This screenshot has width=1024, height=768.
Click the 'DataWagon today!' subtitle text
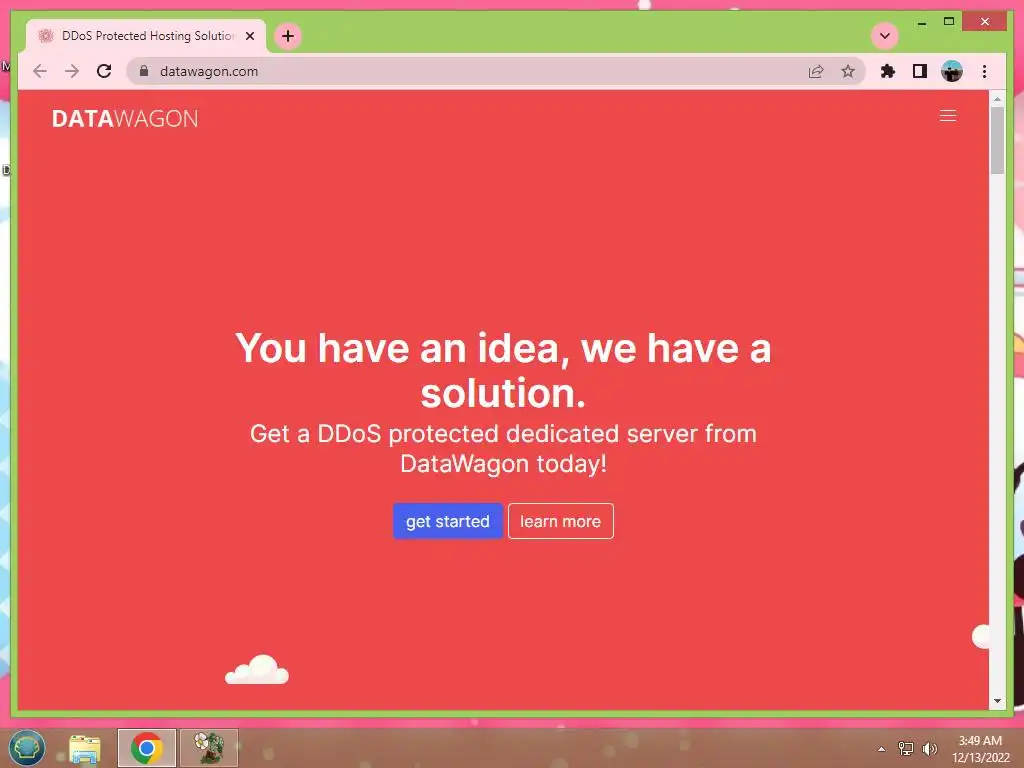tap(504, 464)
